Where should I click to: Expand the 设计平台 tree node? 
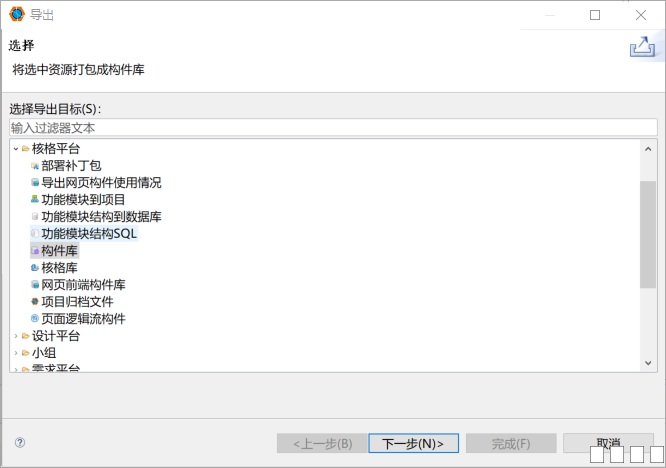tap(15, 336)
